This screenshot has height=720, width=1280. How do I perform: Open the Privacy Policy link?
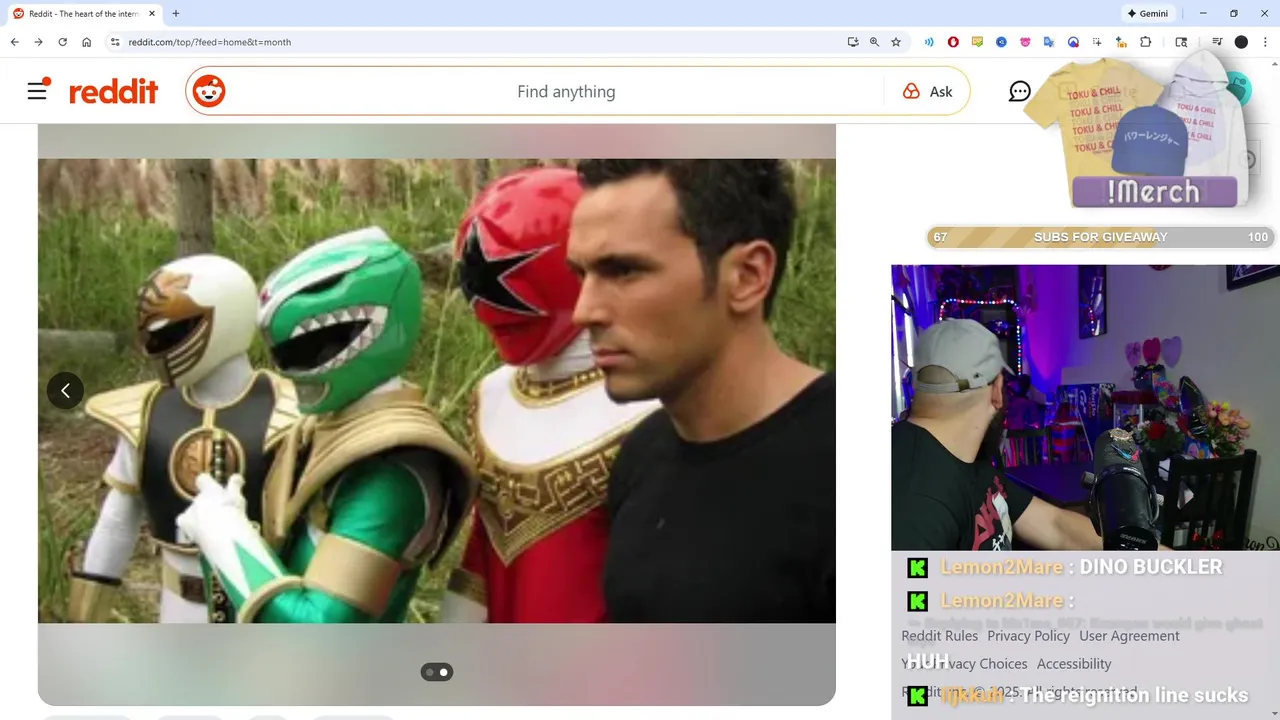(x=1028, y=636)
